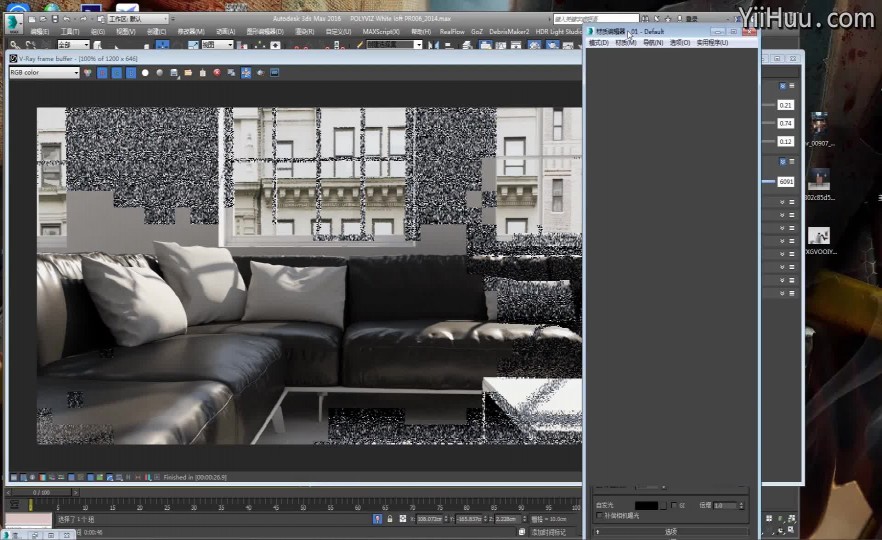This screenshot has width=882, height=540.
Task: Open the 视图 reference coordinate dropdown
Action: (x=217, y=45)
